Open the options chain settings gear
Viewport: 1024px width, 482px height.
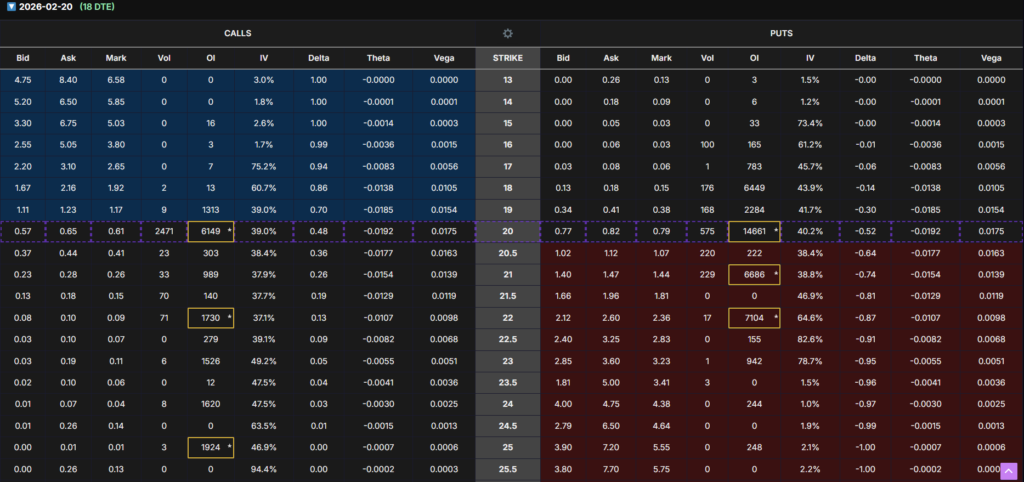coord(508,33)
